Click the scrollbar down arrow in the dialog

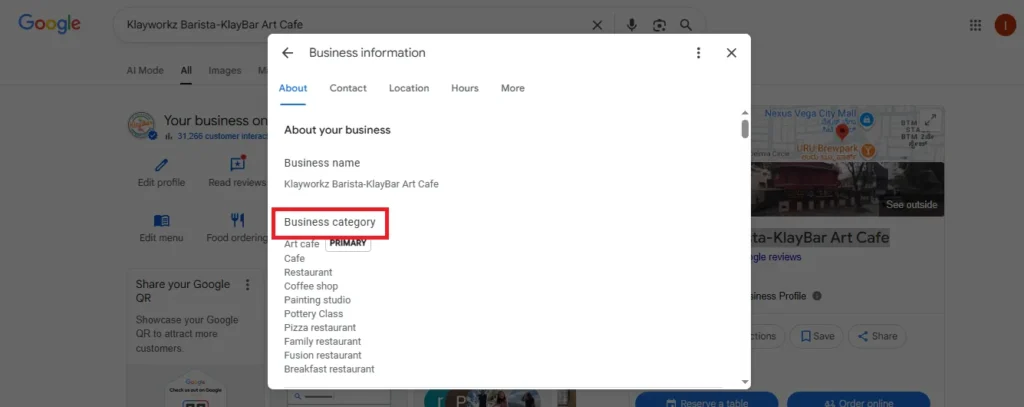pyautogui.click(x=744, y=382)
